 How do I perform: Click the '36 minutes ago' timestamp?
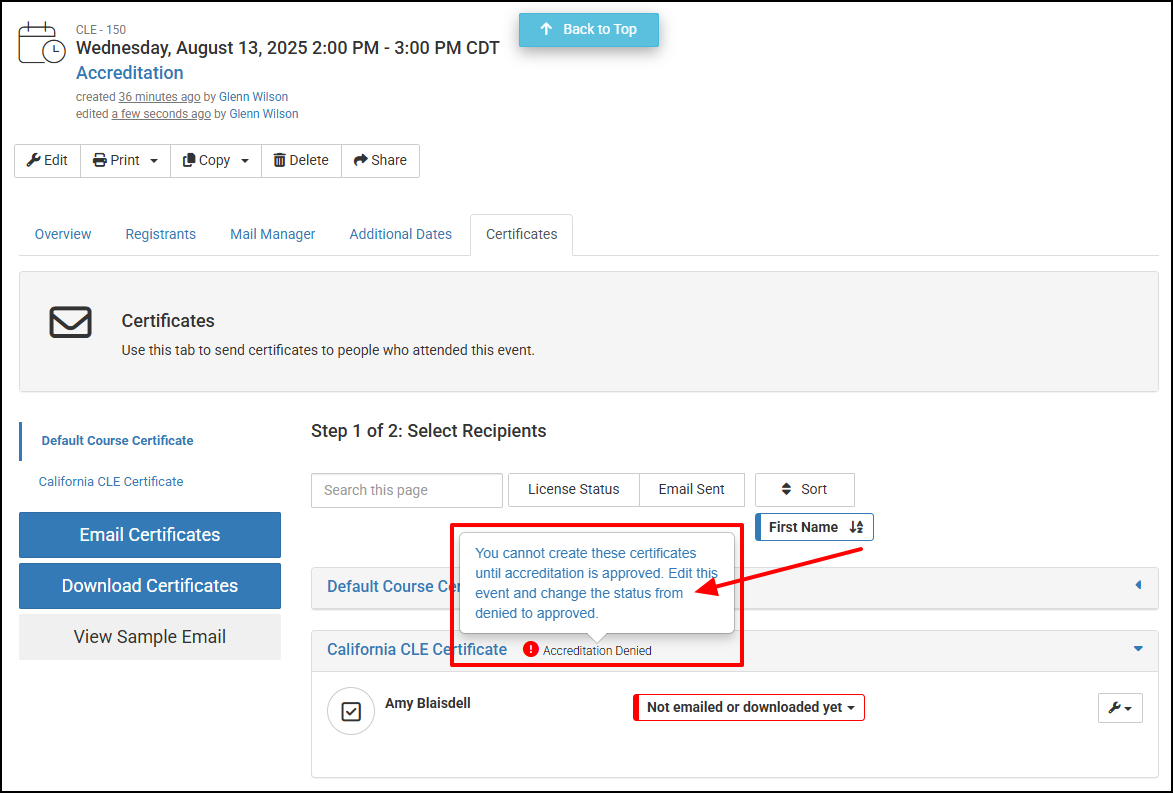pyautogui.click(x=159, y=97)
